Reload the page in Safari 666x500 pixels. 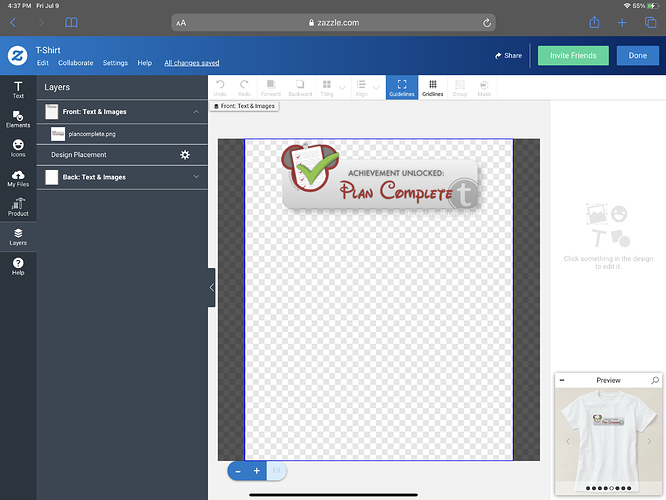pyautogui.click(x=487, y=23)
